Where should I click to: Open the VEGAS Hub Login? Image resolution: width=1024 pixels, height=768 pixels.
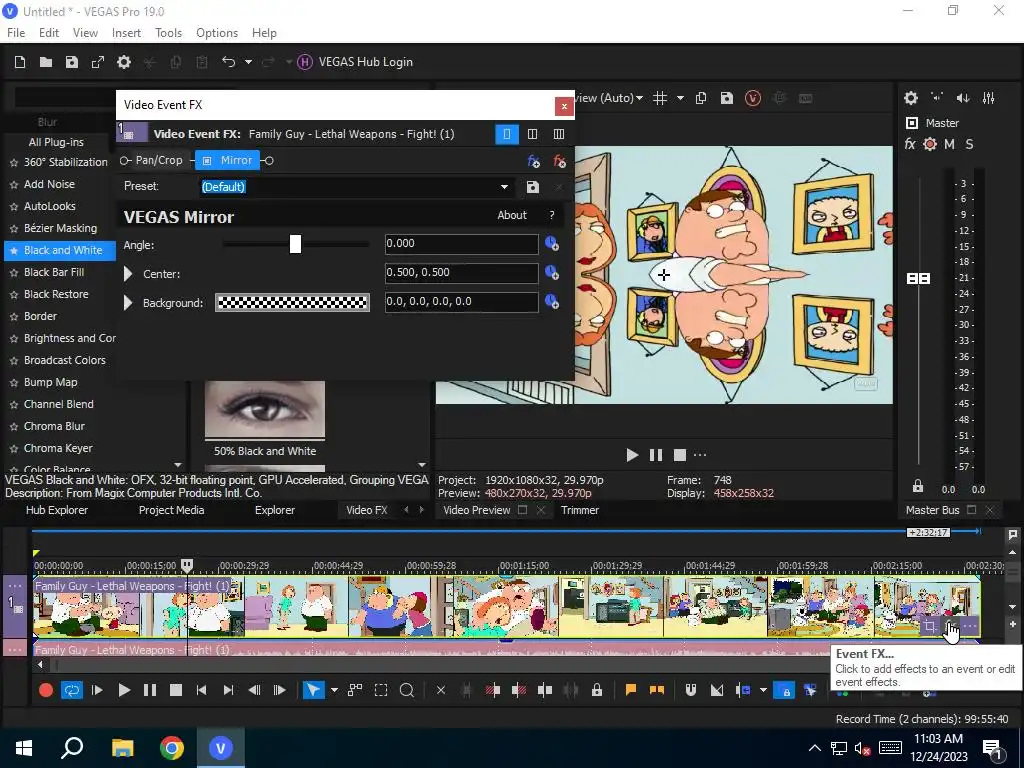[x=355, y=62]
